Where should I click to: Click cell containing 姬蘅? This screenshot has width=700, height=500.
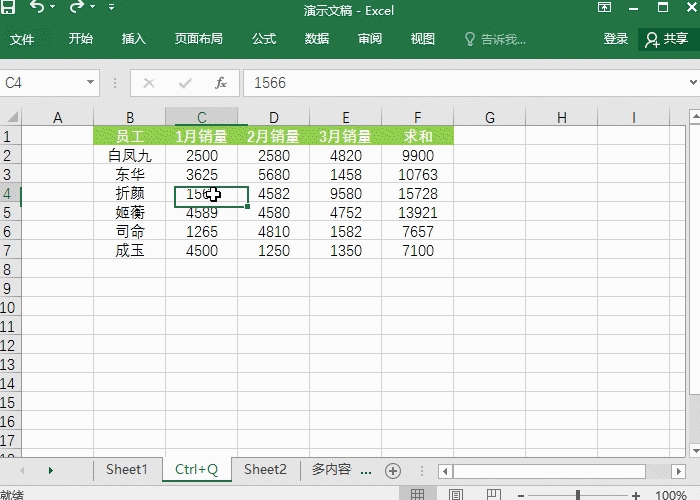129,212
